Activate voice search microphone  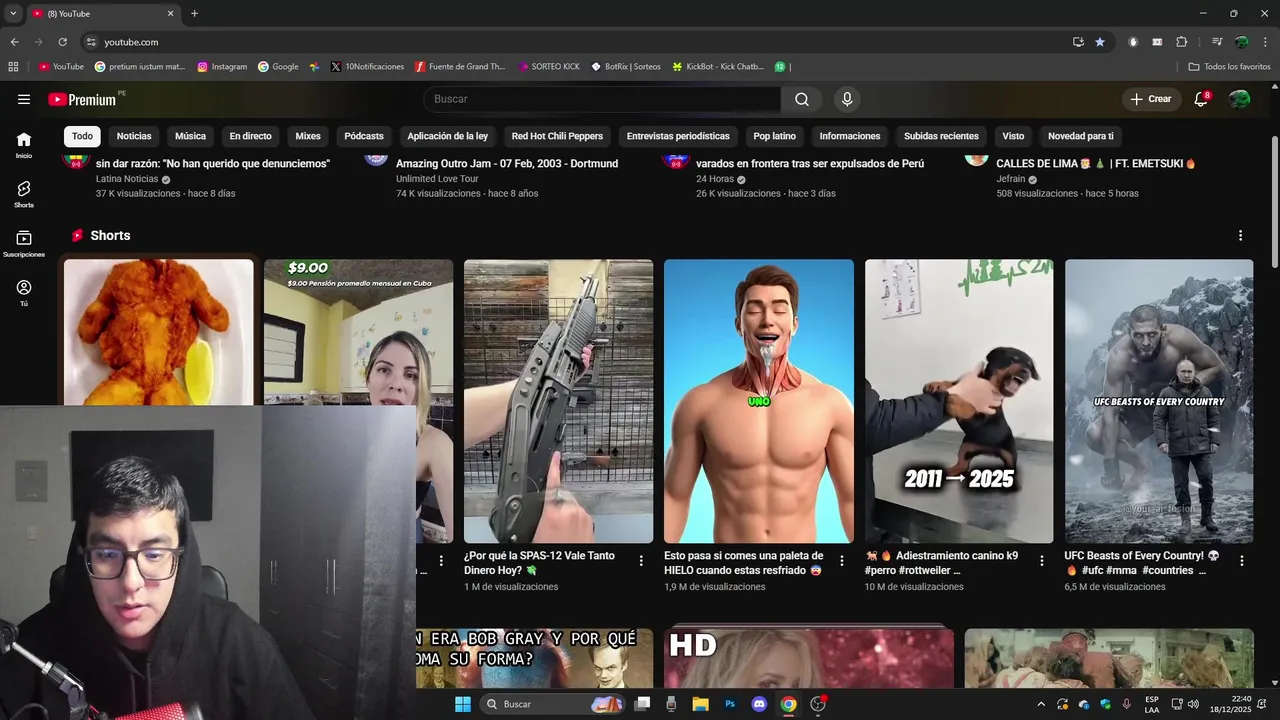tap(847, 99)
